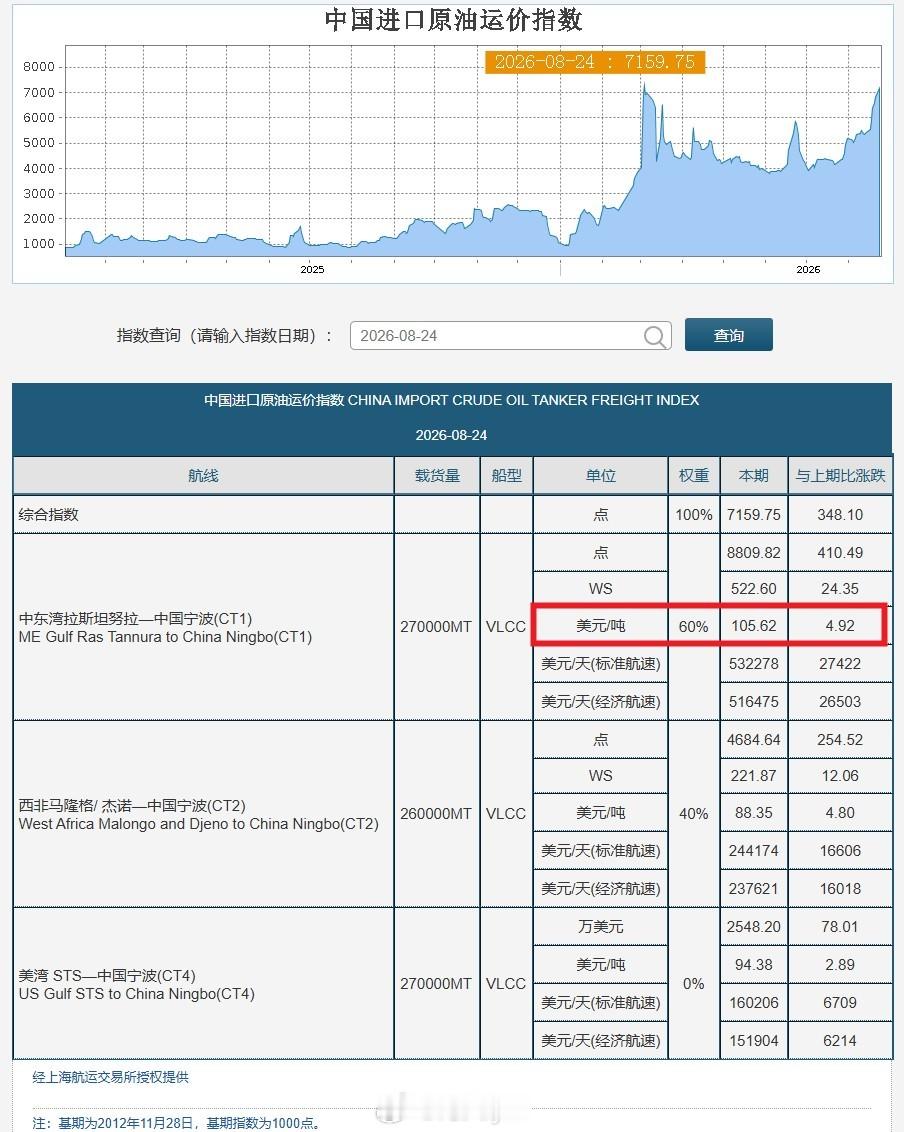Click the CT1 USD per ton value 105.62
Screen dimensions: 904x1132
[x=754, y=626]
